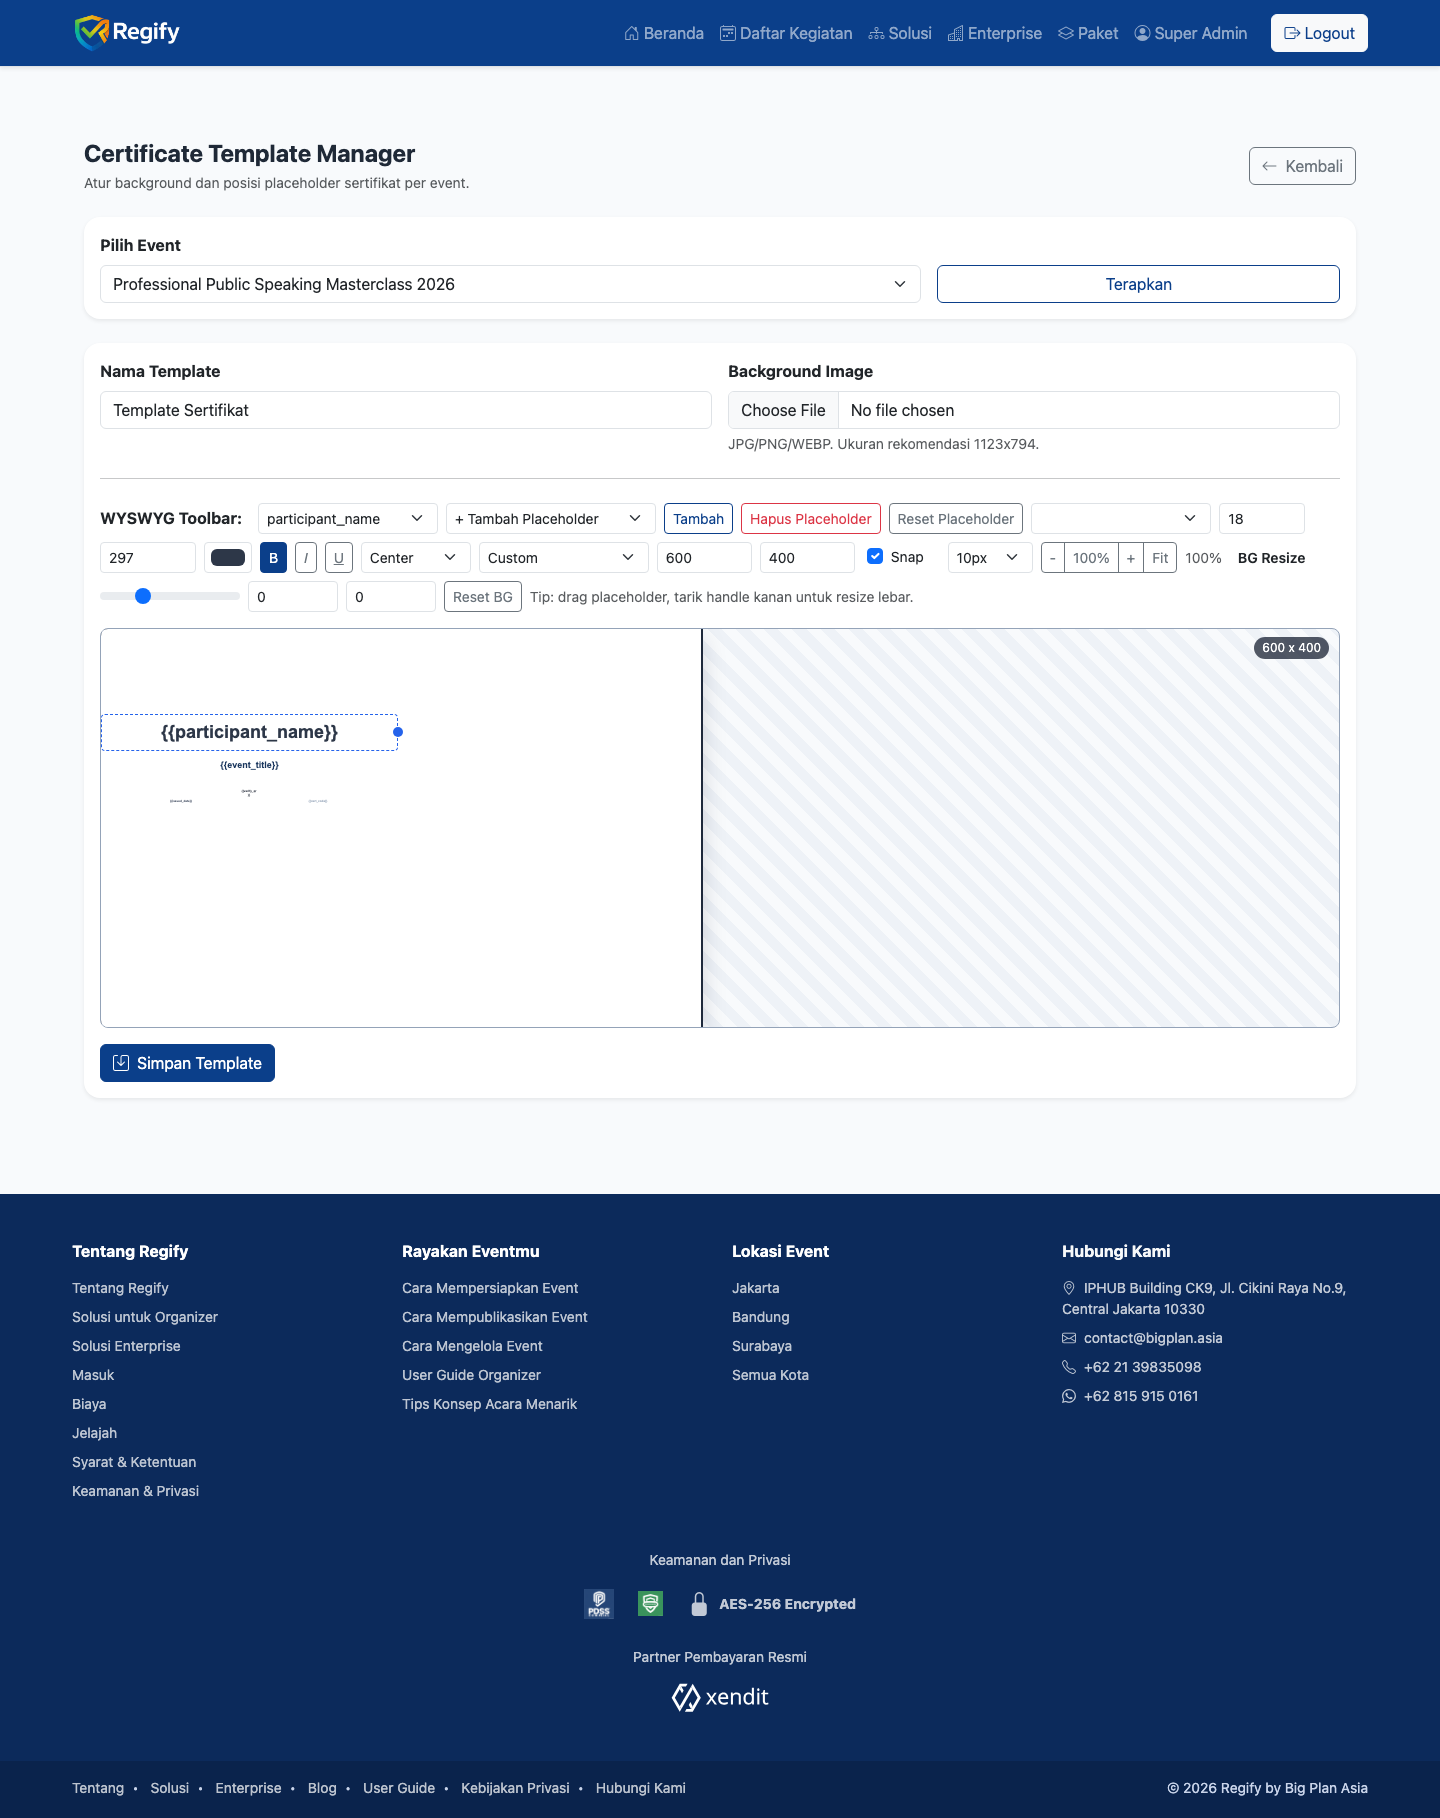Select the event_title placeholder on canvas

click(x=249, y=765)
